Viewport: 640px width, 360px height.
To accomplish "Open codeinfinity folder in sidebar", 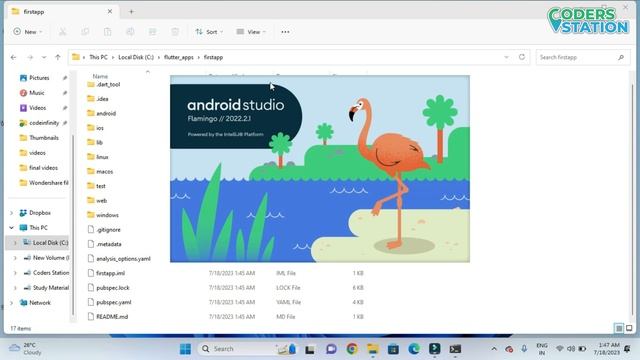I will pos(44,123).
